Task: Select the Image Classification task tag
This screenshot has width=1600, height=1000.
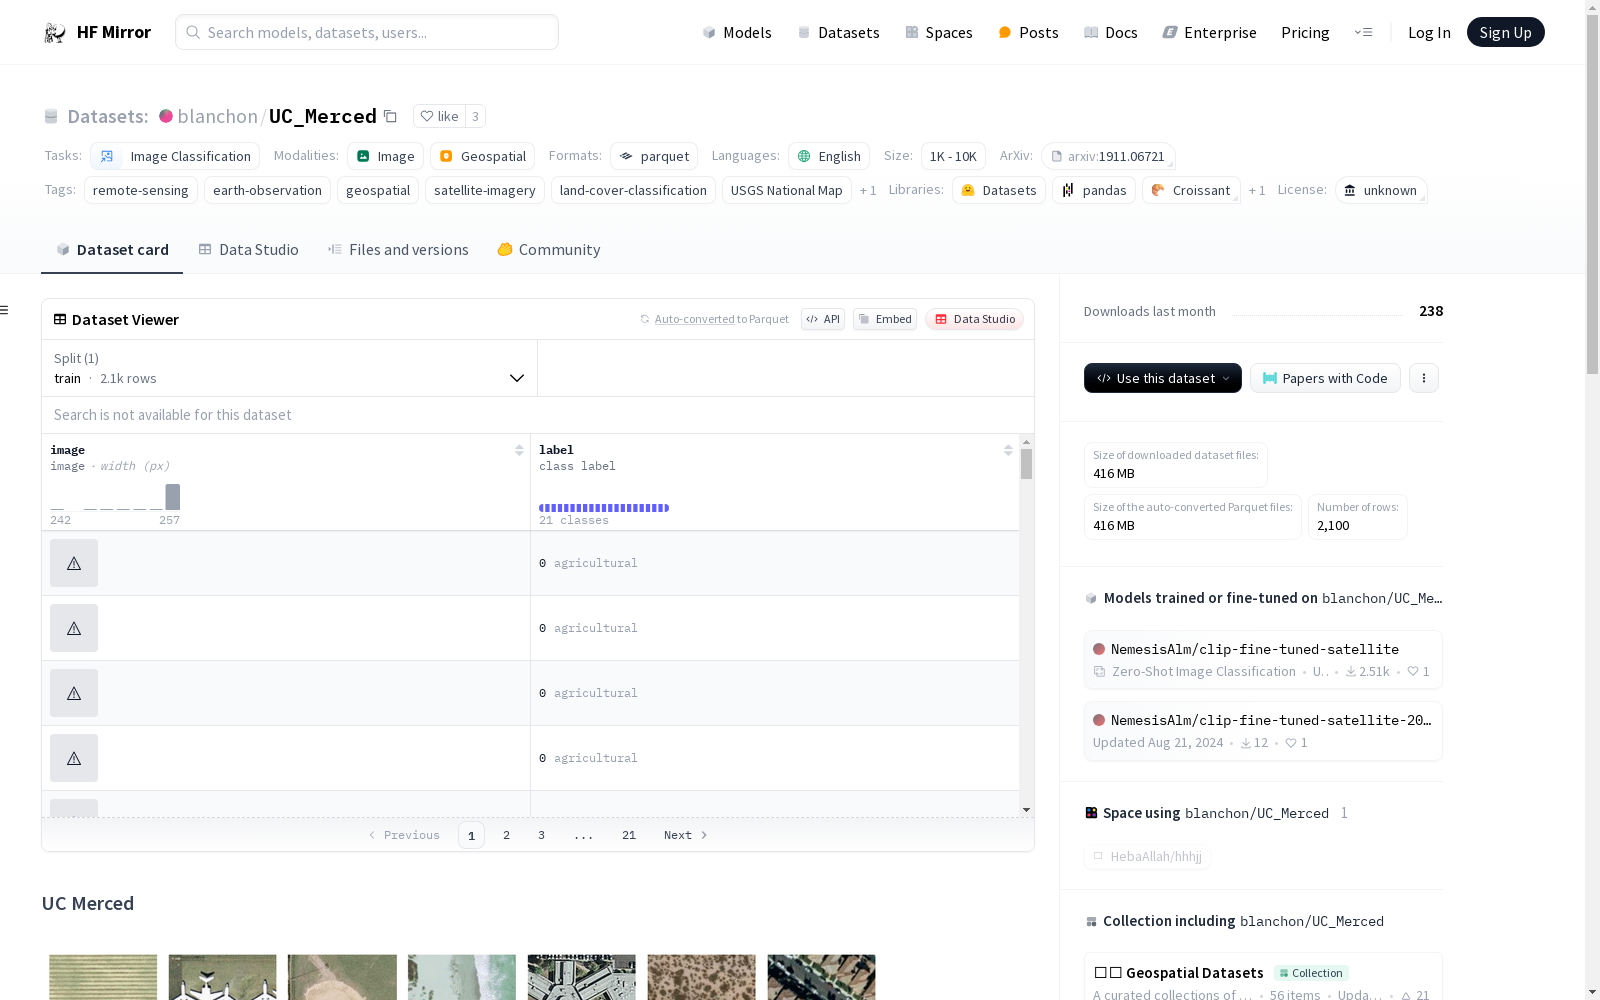Action: tap(175, 156)
